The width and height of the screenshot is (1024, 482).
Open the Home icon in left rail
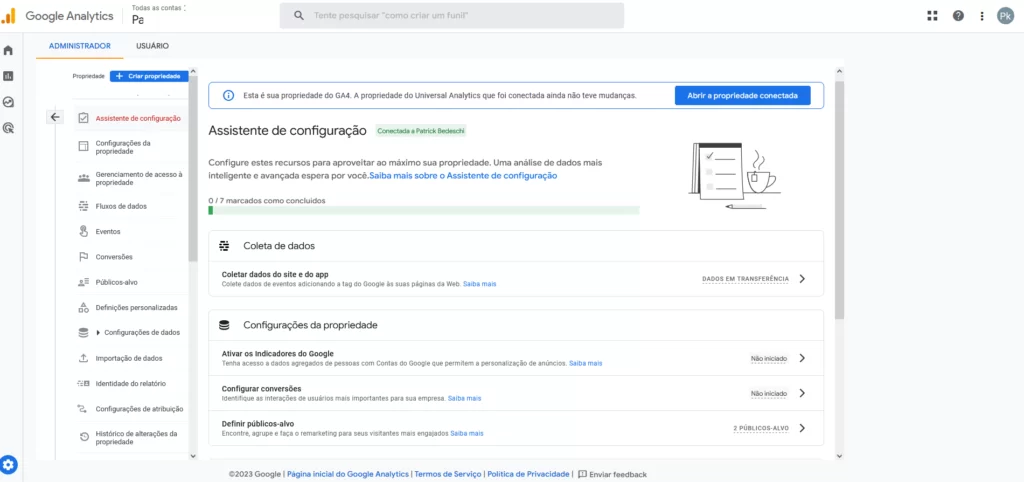point(8,50)
